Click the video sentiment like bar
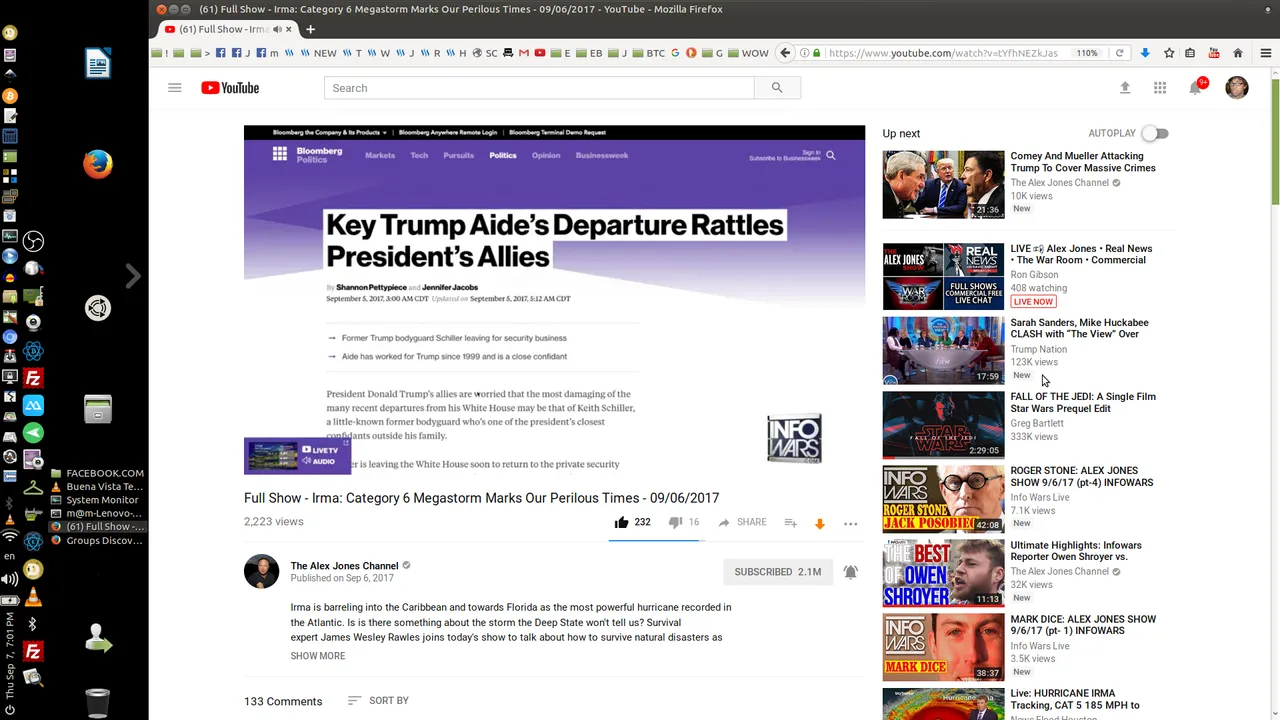The width and height of the screenshot is (1280, 720). (x=656, y=540)
